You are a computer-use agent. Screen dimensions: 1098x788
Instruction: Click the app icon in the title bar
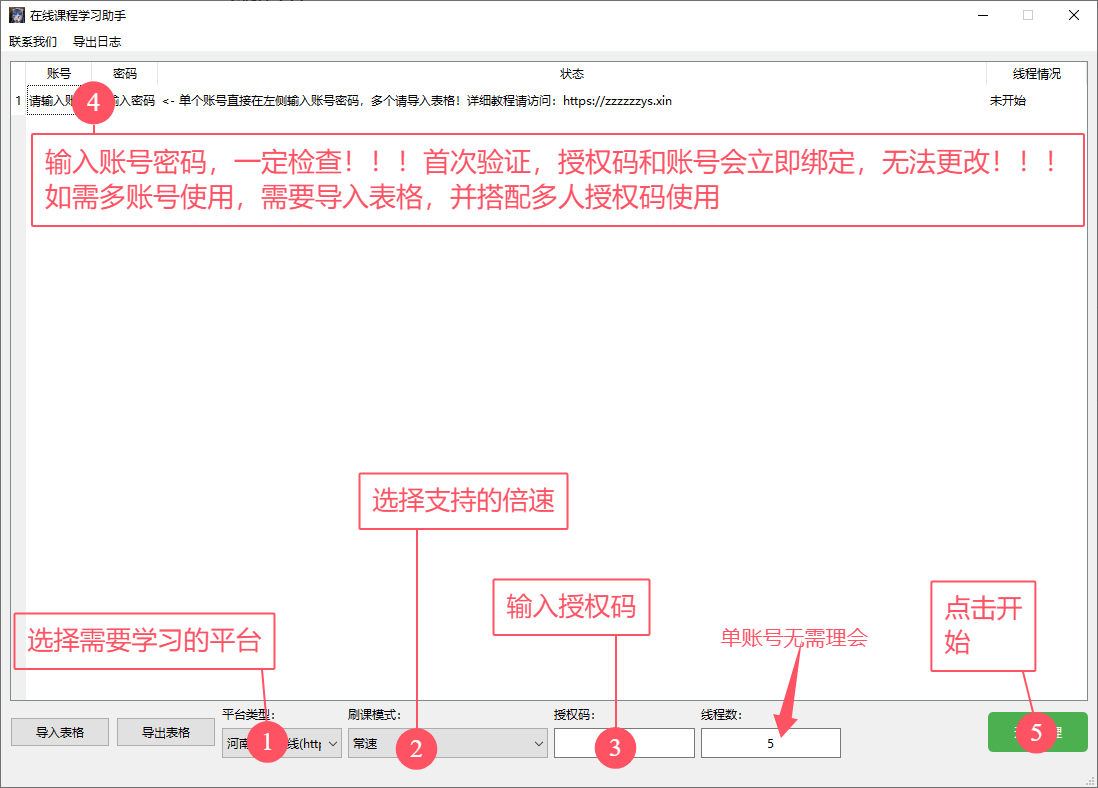(x=16, y=16)
